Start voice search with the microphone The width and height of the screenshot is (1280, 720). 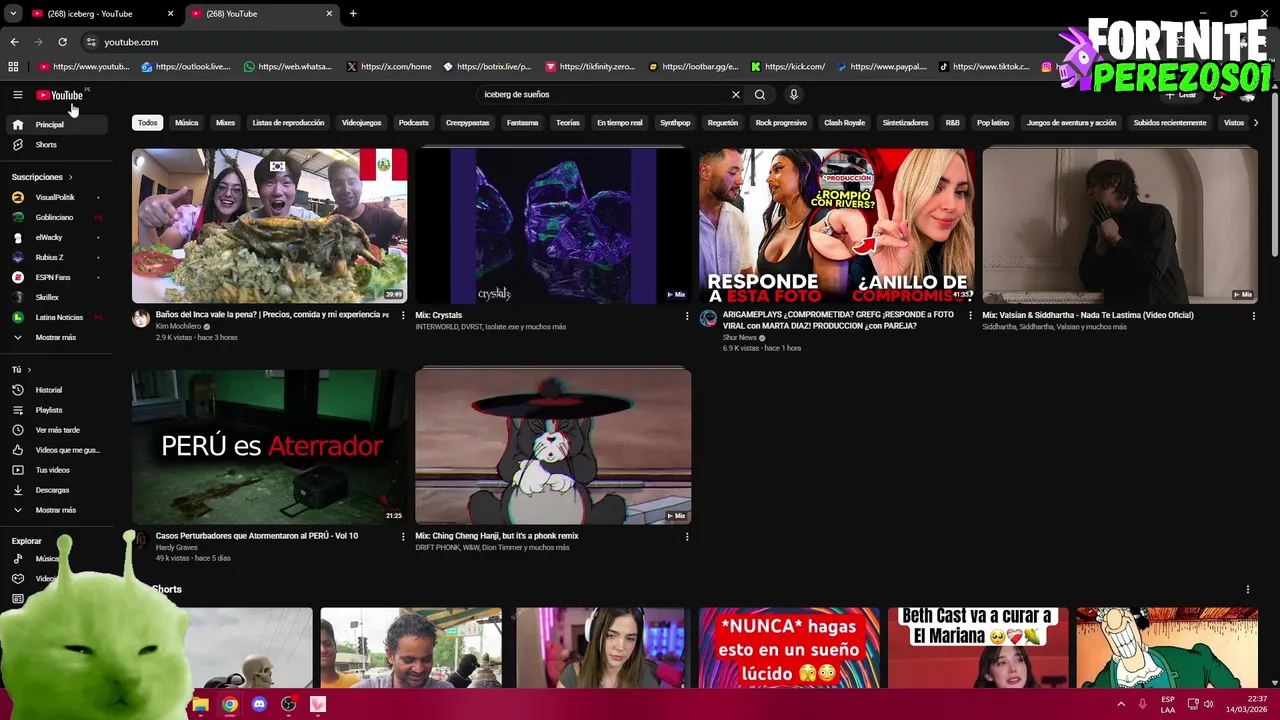click(794, 95)
